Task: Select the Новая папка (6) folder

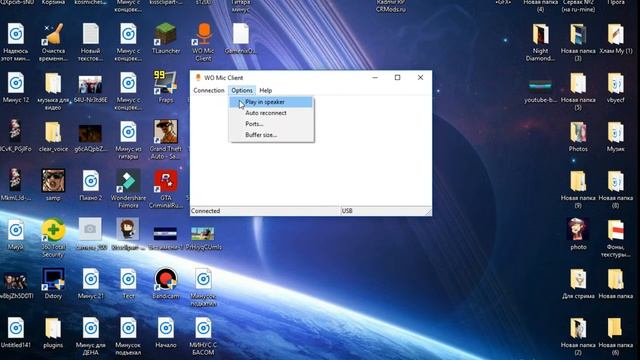Action: pyautogui.click(x=616, y=336)
